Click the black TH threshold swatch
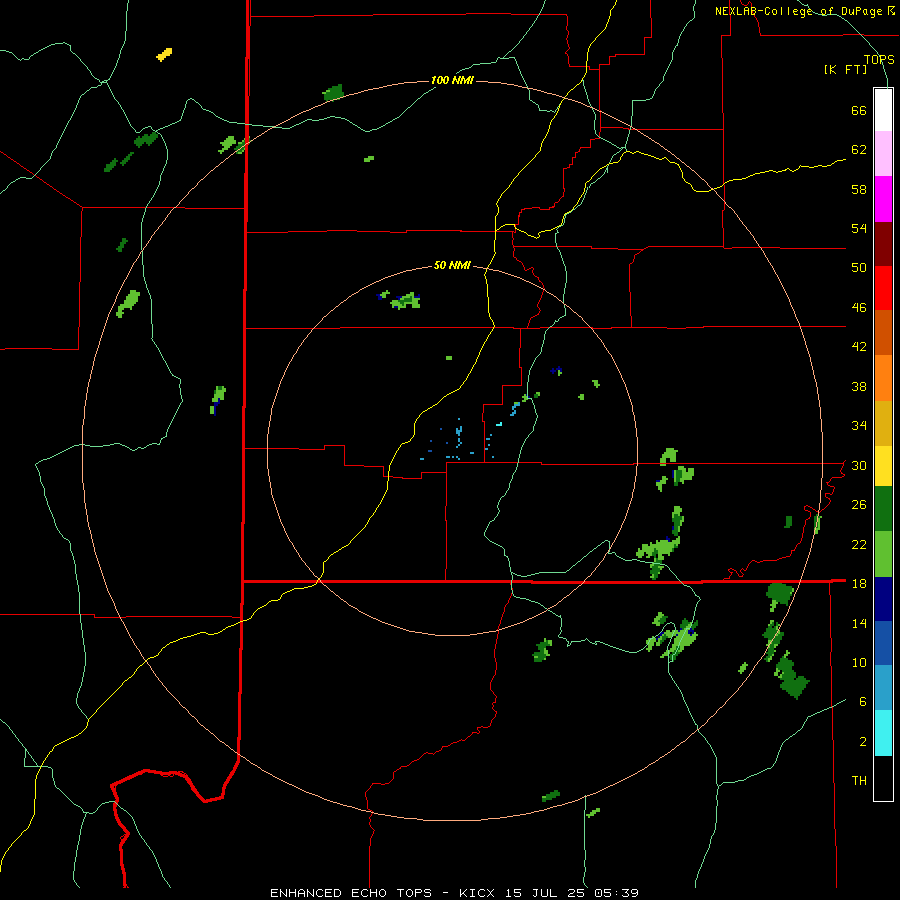The height and width of the screenshot is (900, 900). pos(883,778)
